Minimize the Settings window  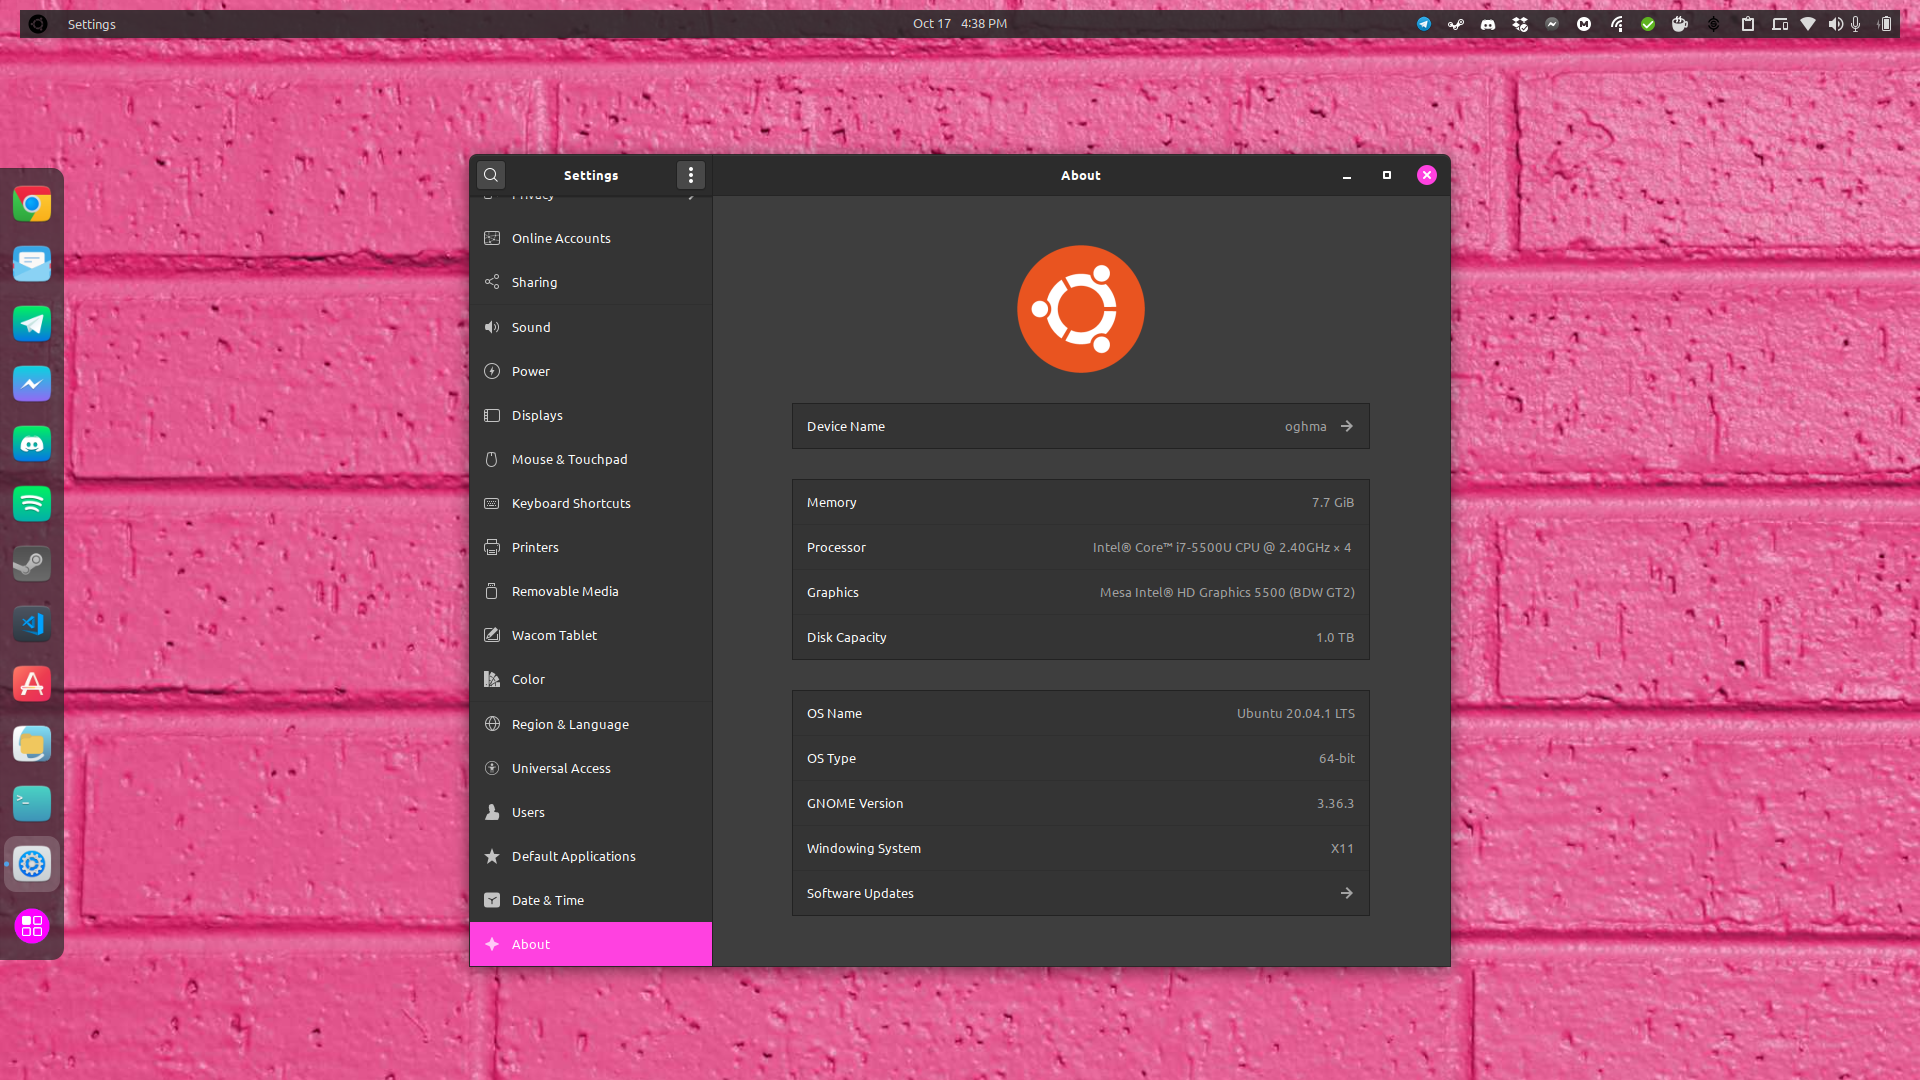(1347, 175)
